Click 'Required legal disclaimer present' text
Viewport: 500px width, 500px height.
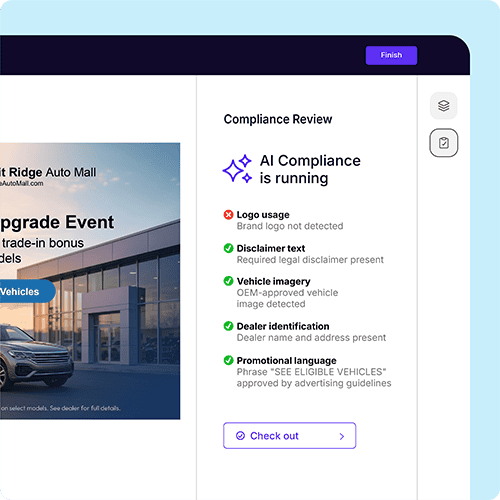point(310,260)
